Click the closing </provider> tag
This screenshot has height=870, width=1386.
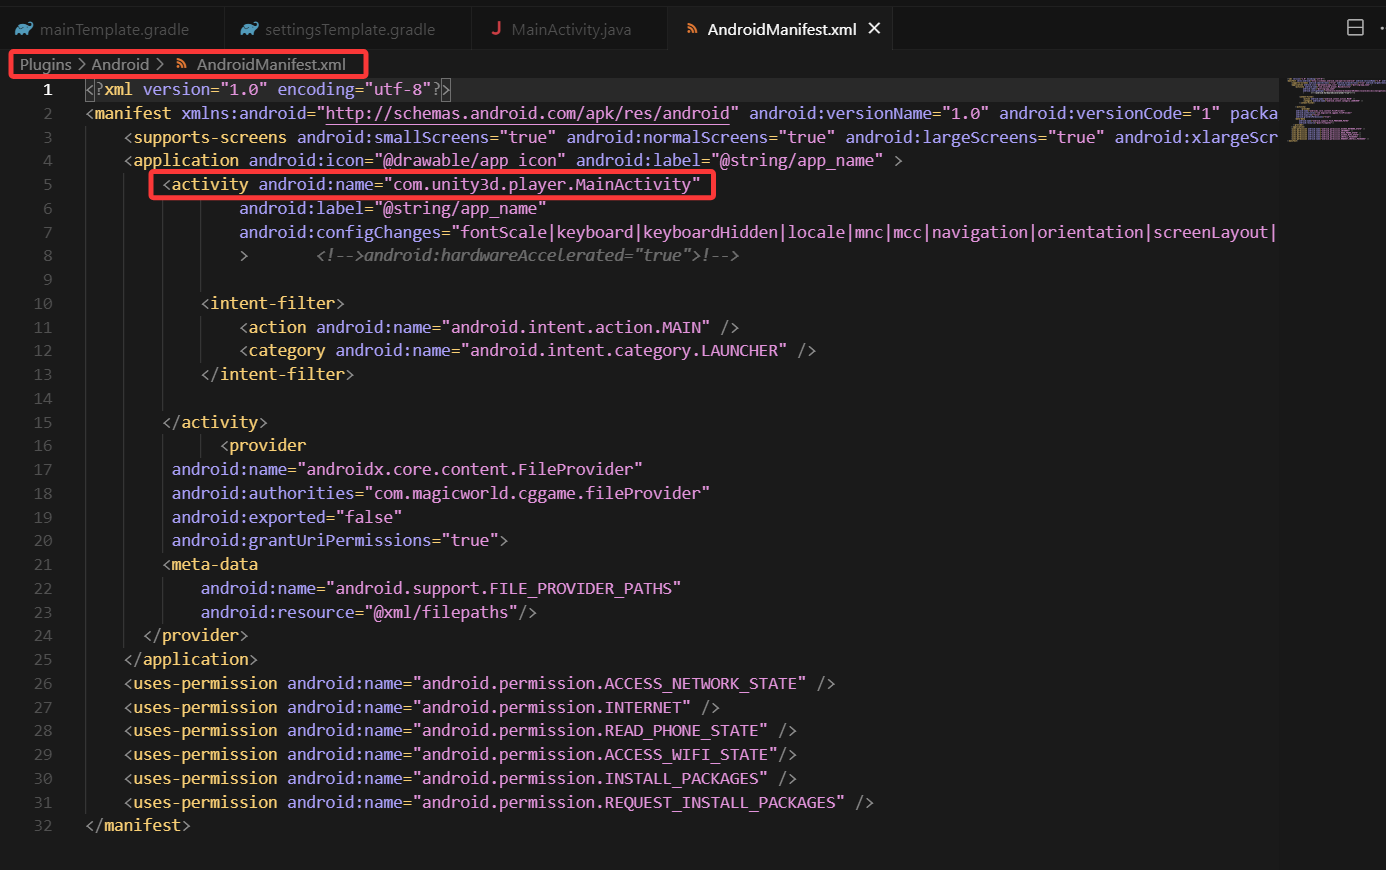(x=195, y=635)
